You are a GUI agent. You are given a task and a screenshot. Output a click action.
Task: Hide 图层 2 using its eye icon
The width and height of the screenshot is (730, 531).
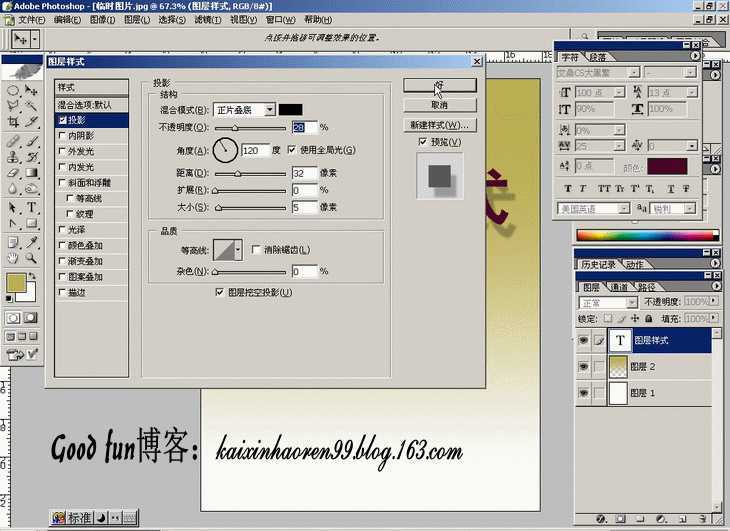[x=583, y=366]
